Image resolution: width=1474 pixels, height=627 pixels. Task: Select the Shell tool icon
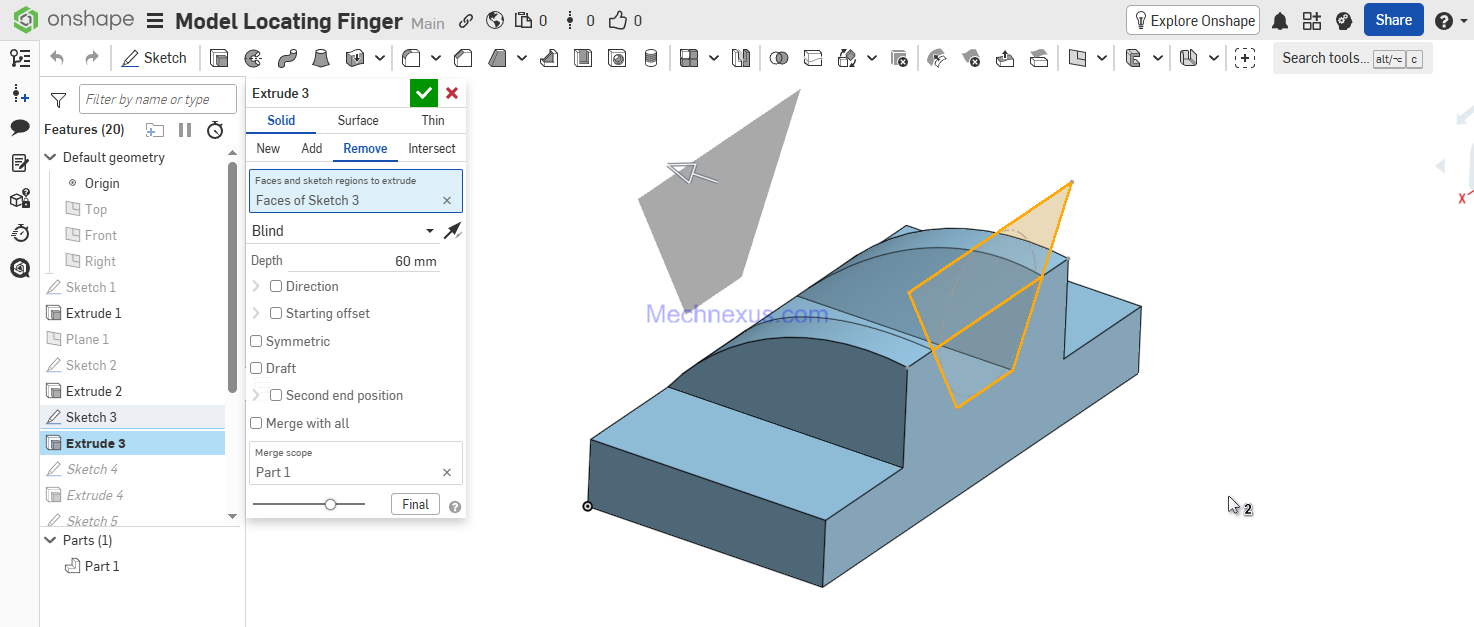[x=583, y=58]
